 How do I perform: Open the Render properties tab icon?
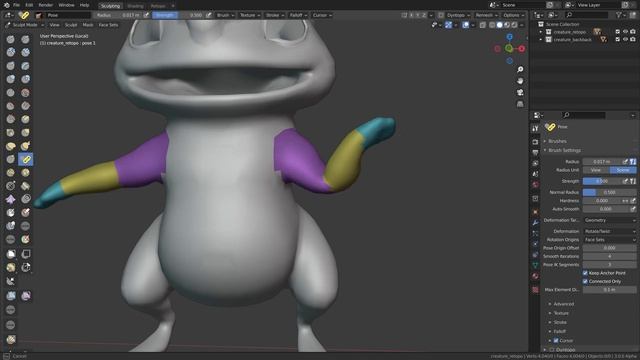pyautogui.click(x=535, y=142)
